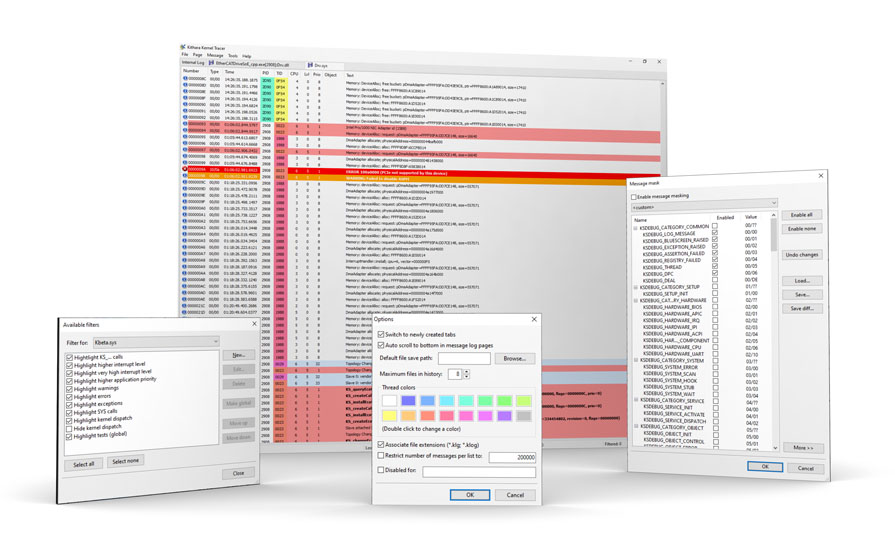Viewport: 895px width, 538px height.
Task: Switch to the Internal Log tab
Action: 193,63
